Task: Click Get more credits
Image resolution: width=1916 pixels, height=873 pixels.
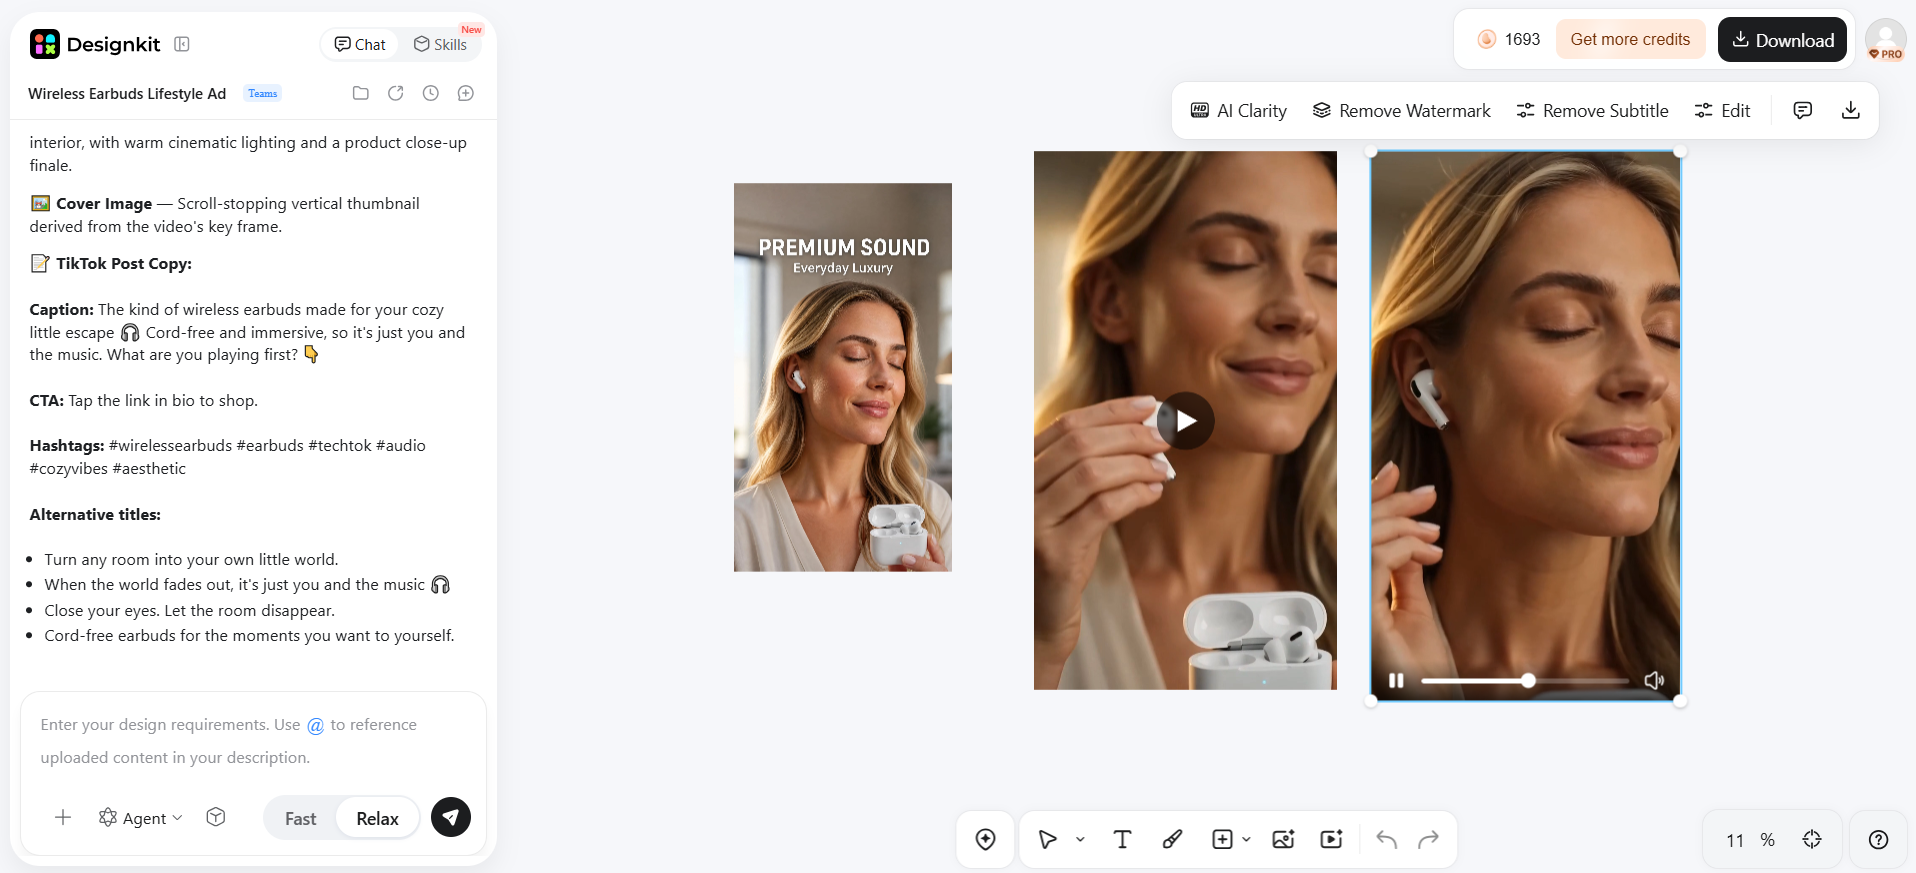Action: [x=1630, y=40]
